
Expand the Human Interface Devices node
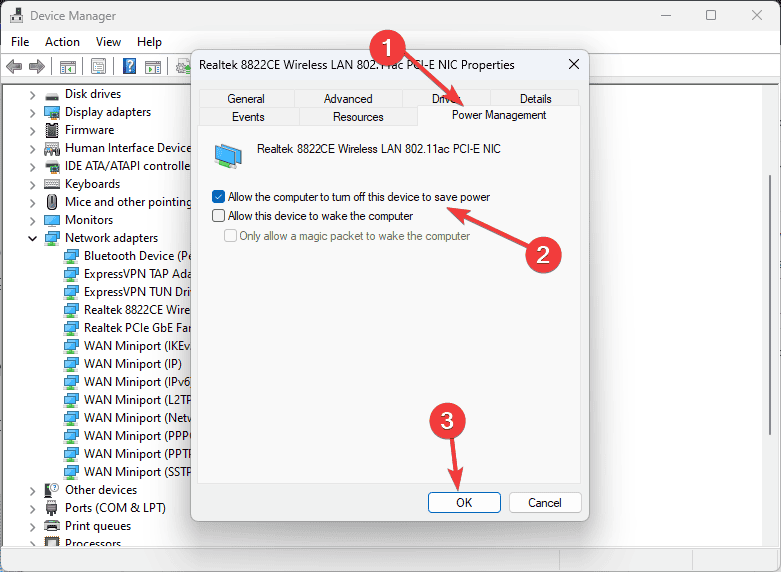coord(32,148)
